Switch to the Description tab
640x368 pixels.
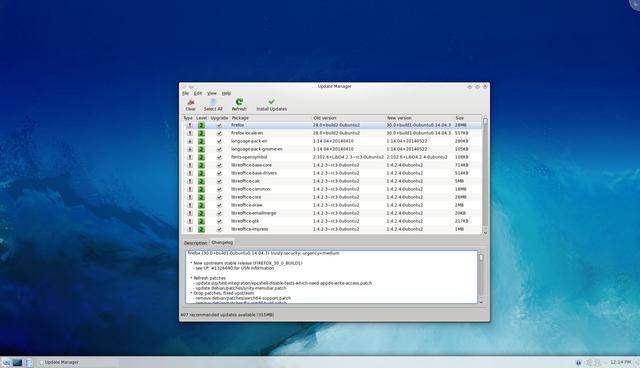pyautogui.click(x=196, y=243)
